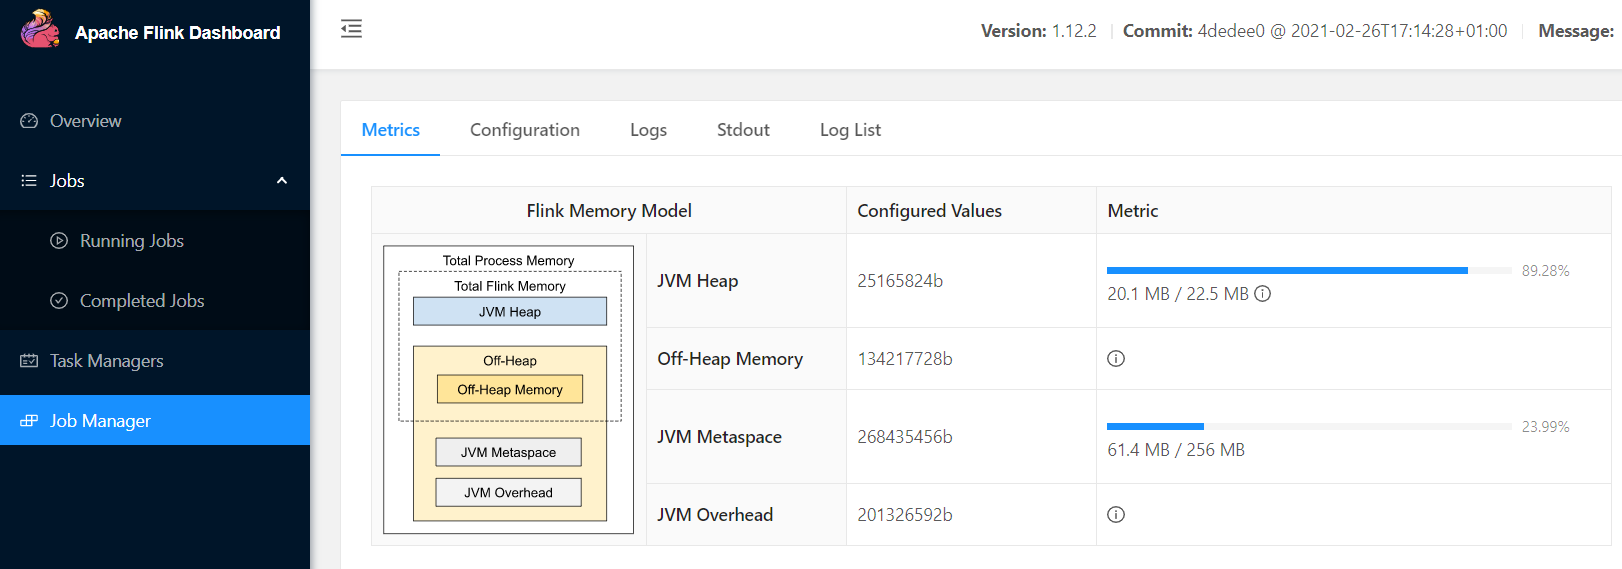Image resolution: width=1622 pixels, height=569 pixels.
Task: Click the Running Jobs play icon
Action: click(59, 241)
